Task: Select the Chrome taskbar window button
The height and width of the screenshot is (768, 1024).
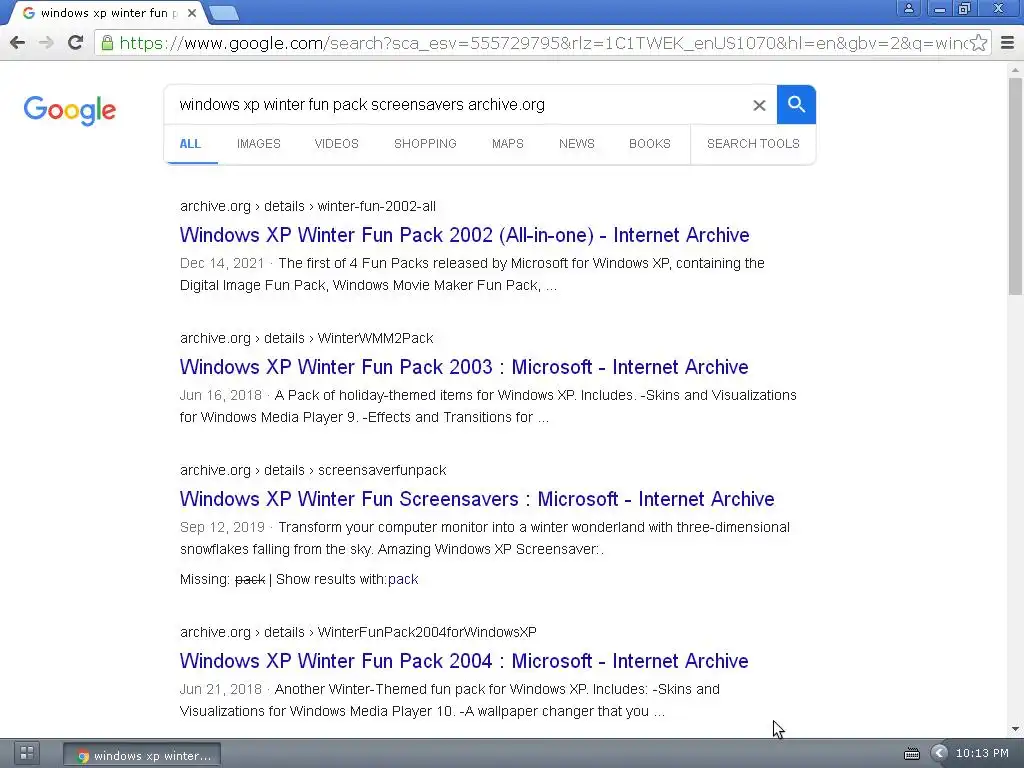Action: pos(142,755)
